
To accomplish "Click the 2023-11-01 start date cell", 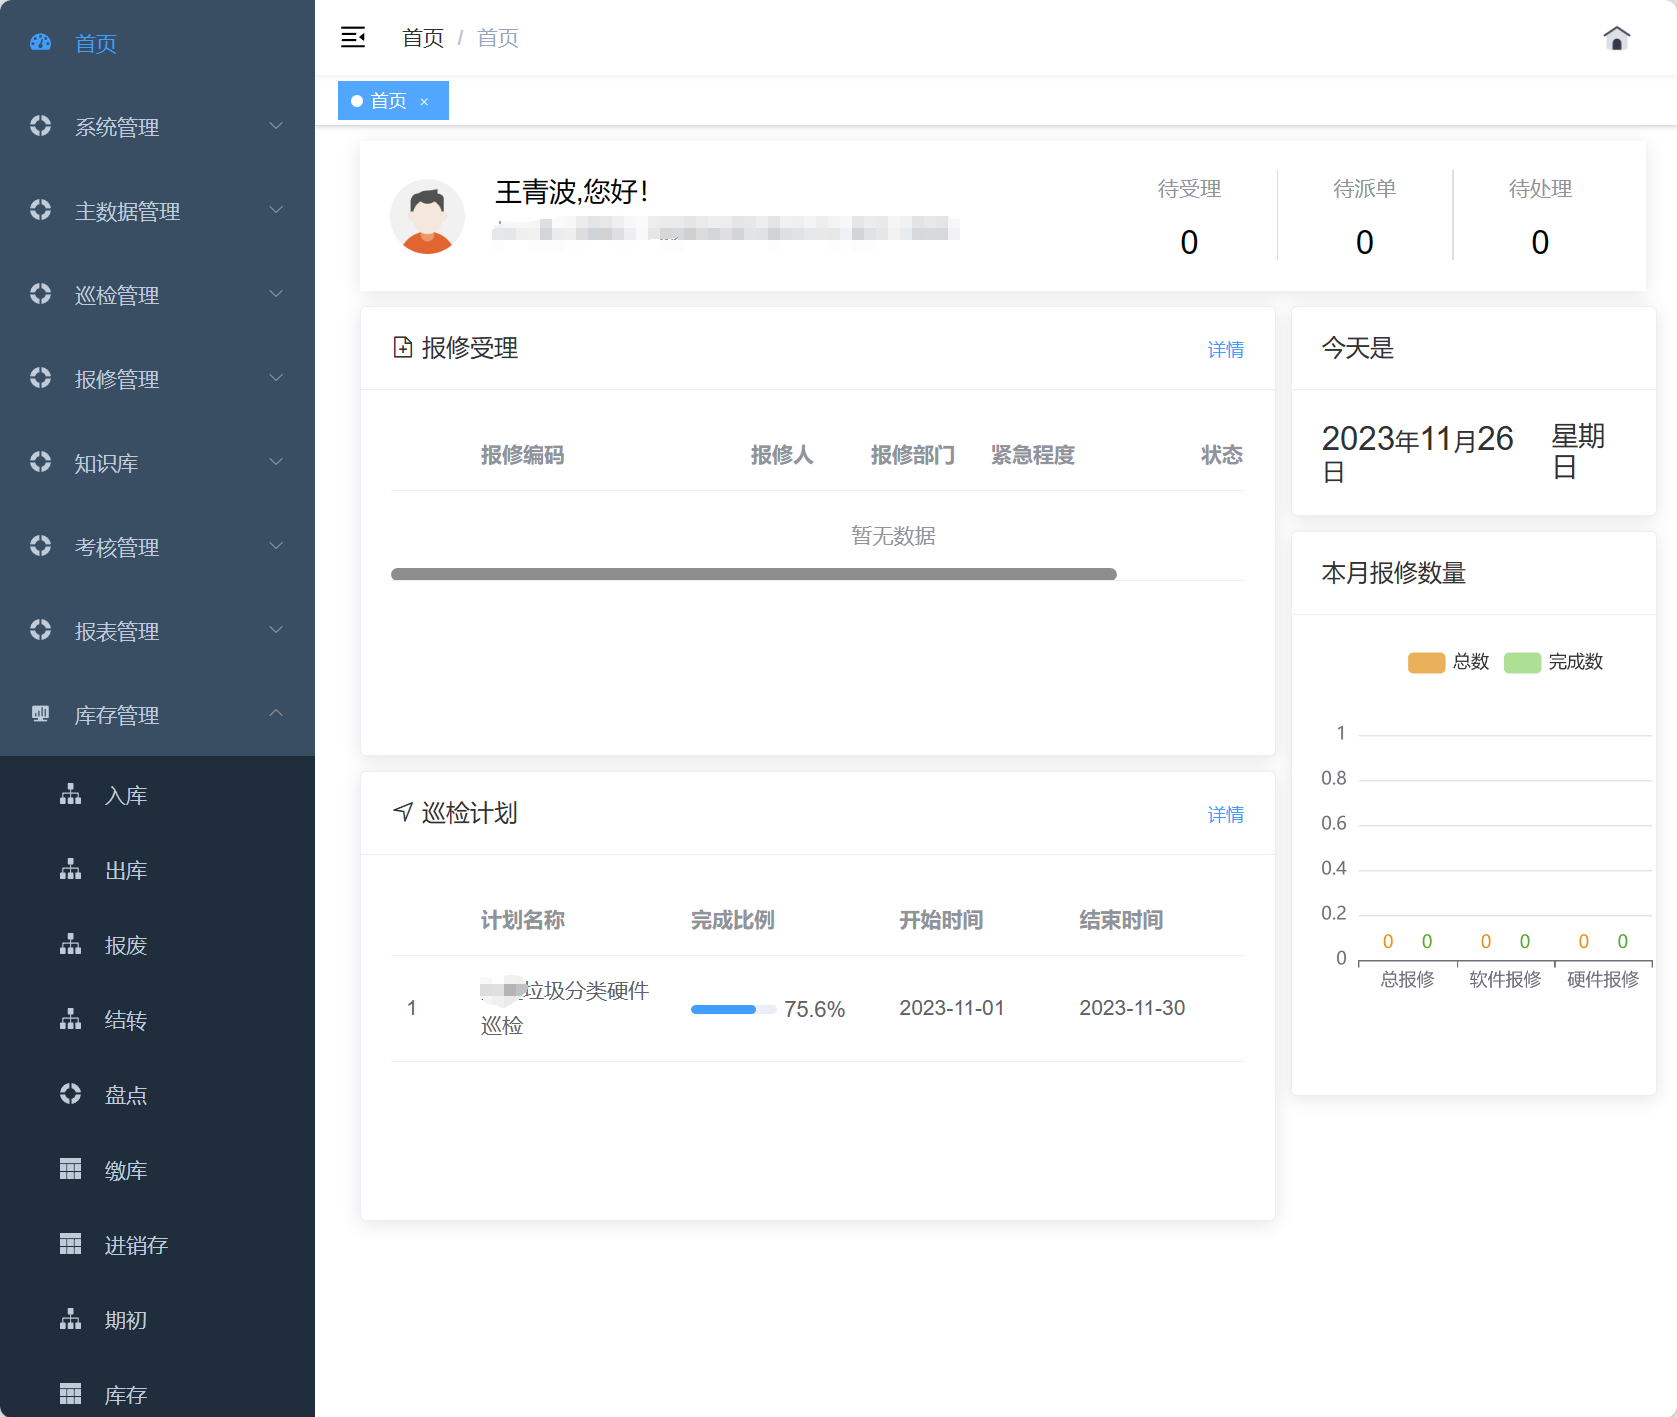I will coord(952,1008).
